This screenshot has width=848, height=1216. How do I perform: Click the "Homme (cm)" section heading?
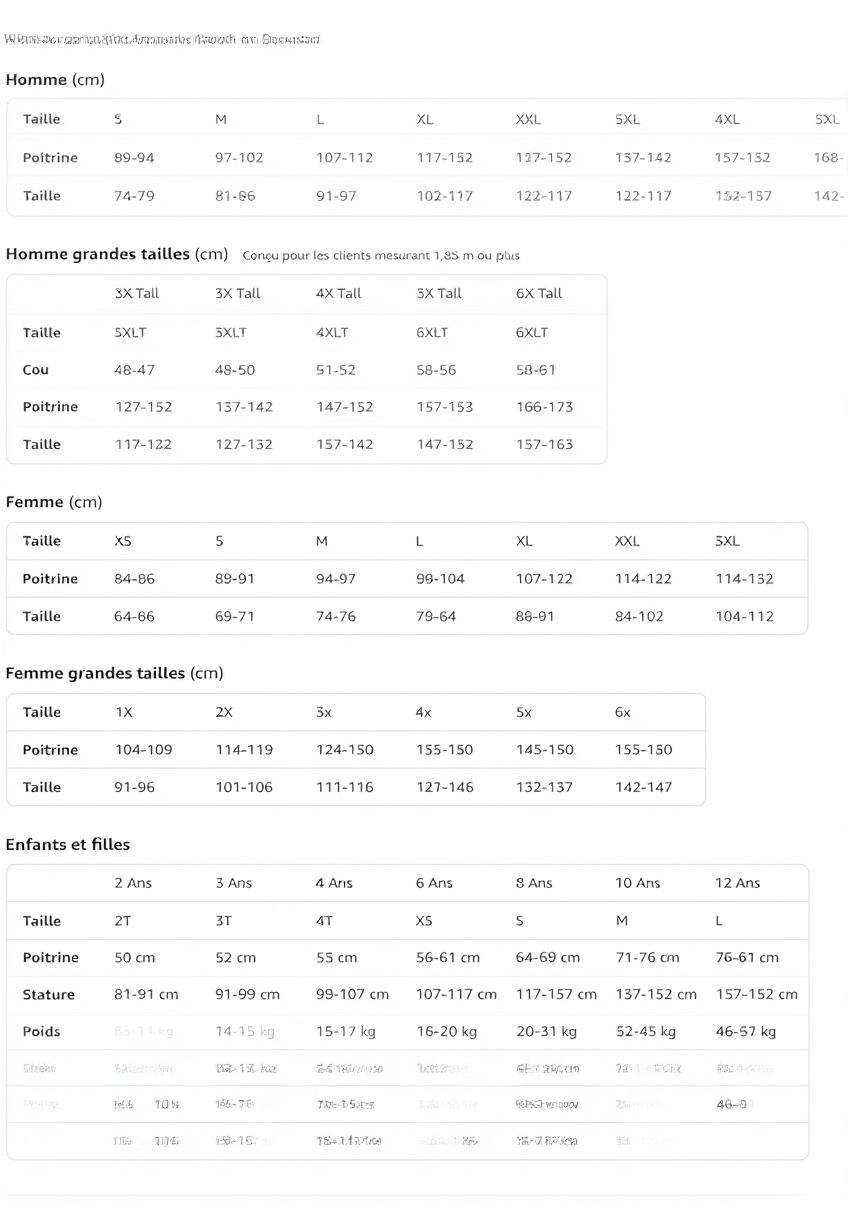pyautogui.click(x=55, y=80)
